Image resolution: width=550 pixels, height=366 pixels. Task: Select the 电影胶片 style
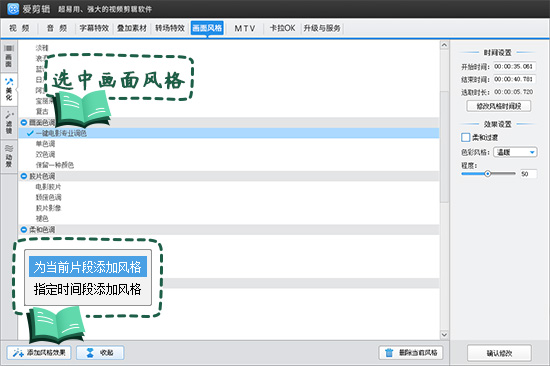[48, 187]
